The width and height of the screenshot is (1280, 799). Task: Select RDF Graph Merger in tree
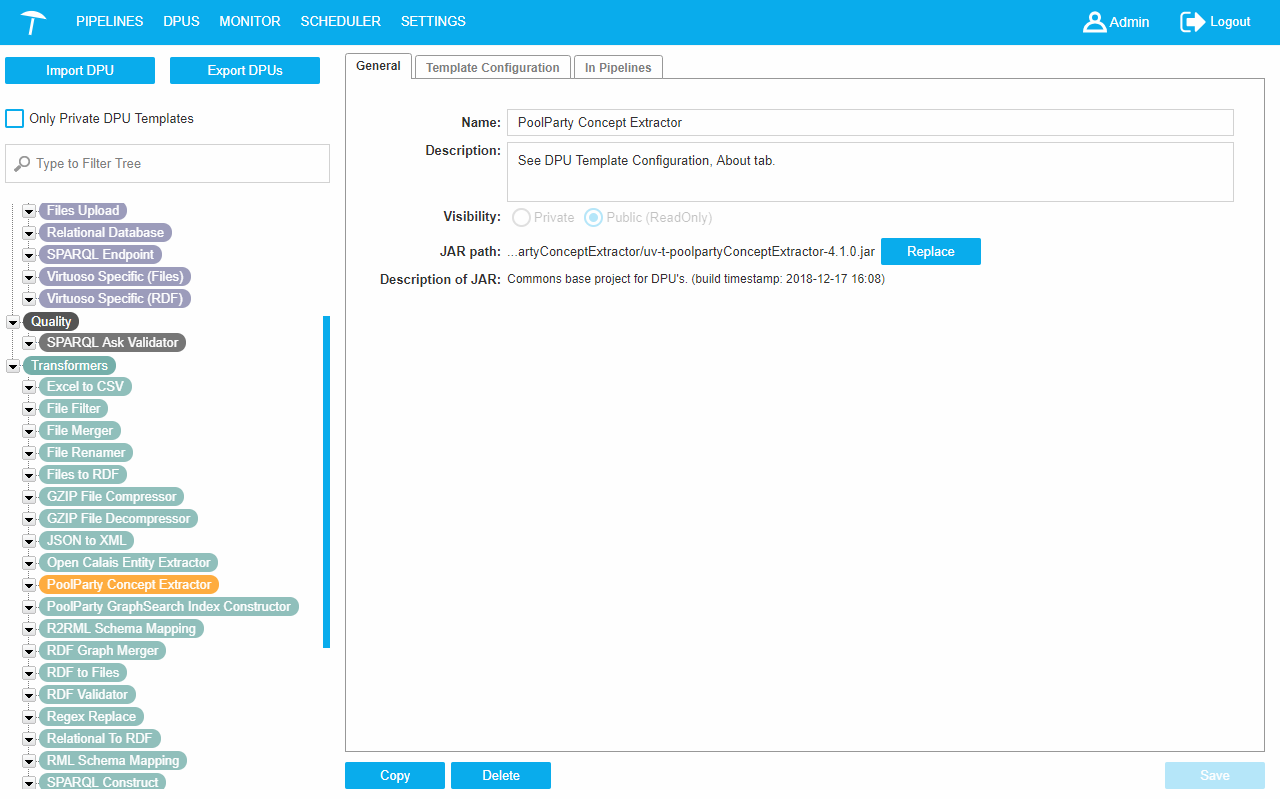pos(102,651)
